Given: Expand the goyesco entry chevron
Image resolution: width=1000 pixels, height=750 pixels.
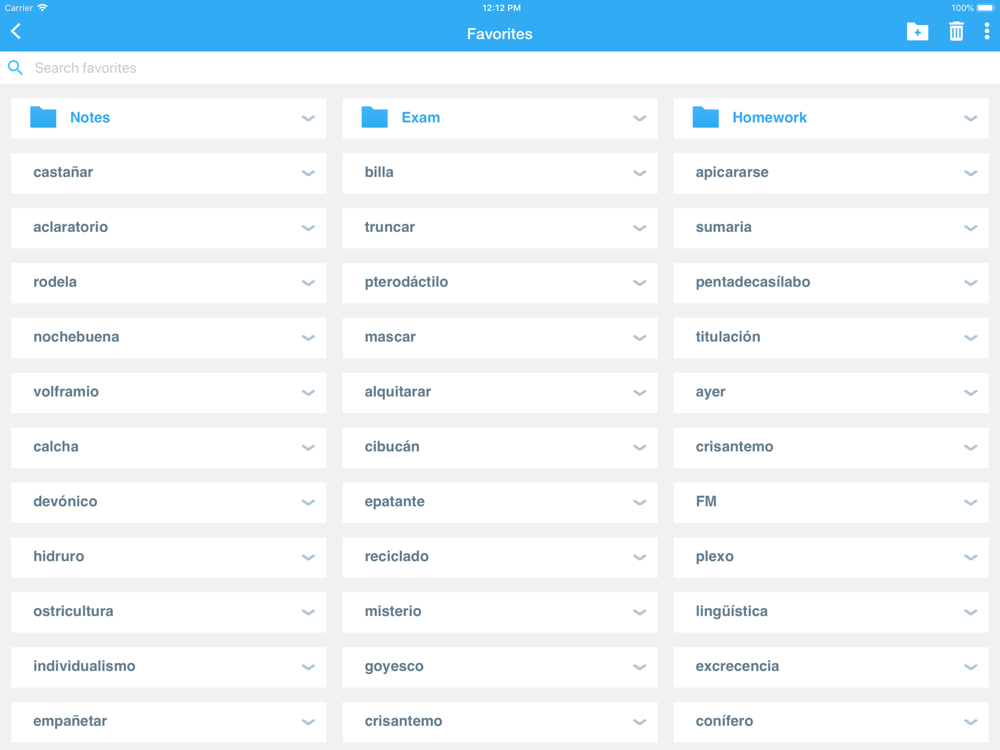Looking at the screenshot, I should pyautogui.click(x=639, y=667).
